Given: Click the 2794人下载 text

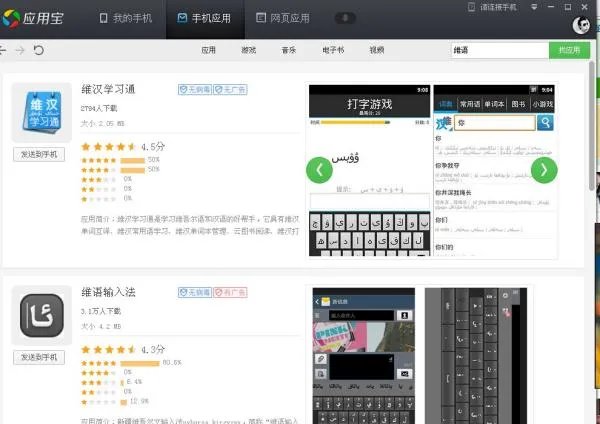Looking at the screenshot, I should [x=99, y=108].
